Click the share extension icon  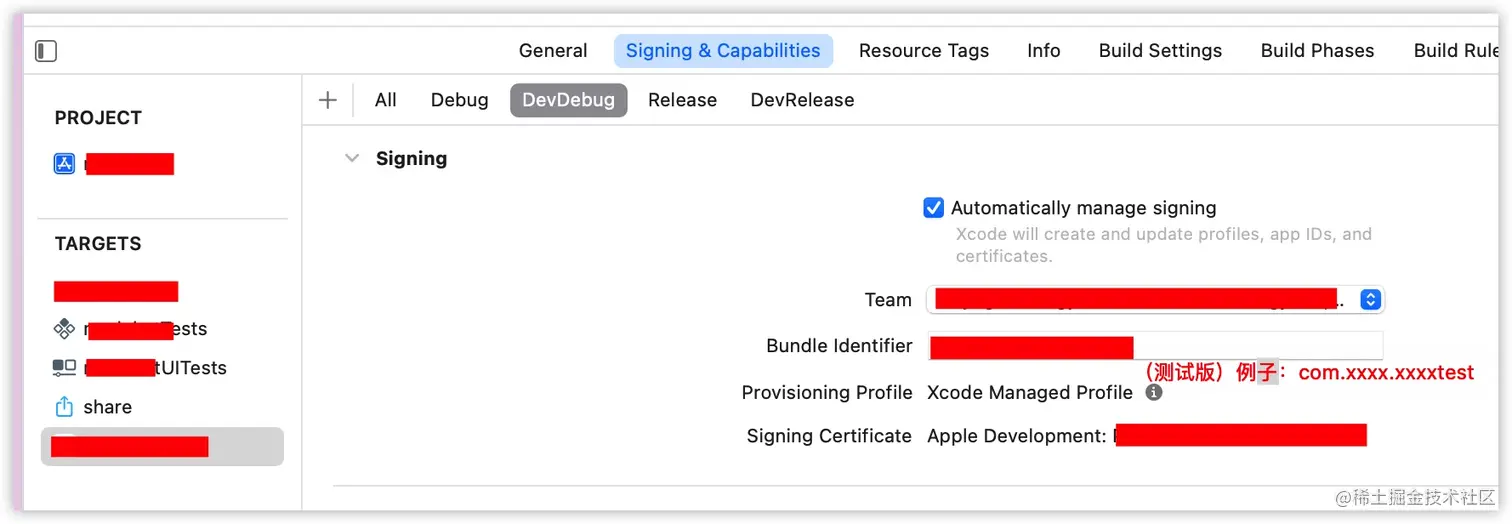click(x=64, y=407)
